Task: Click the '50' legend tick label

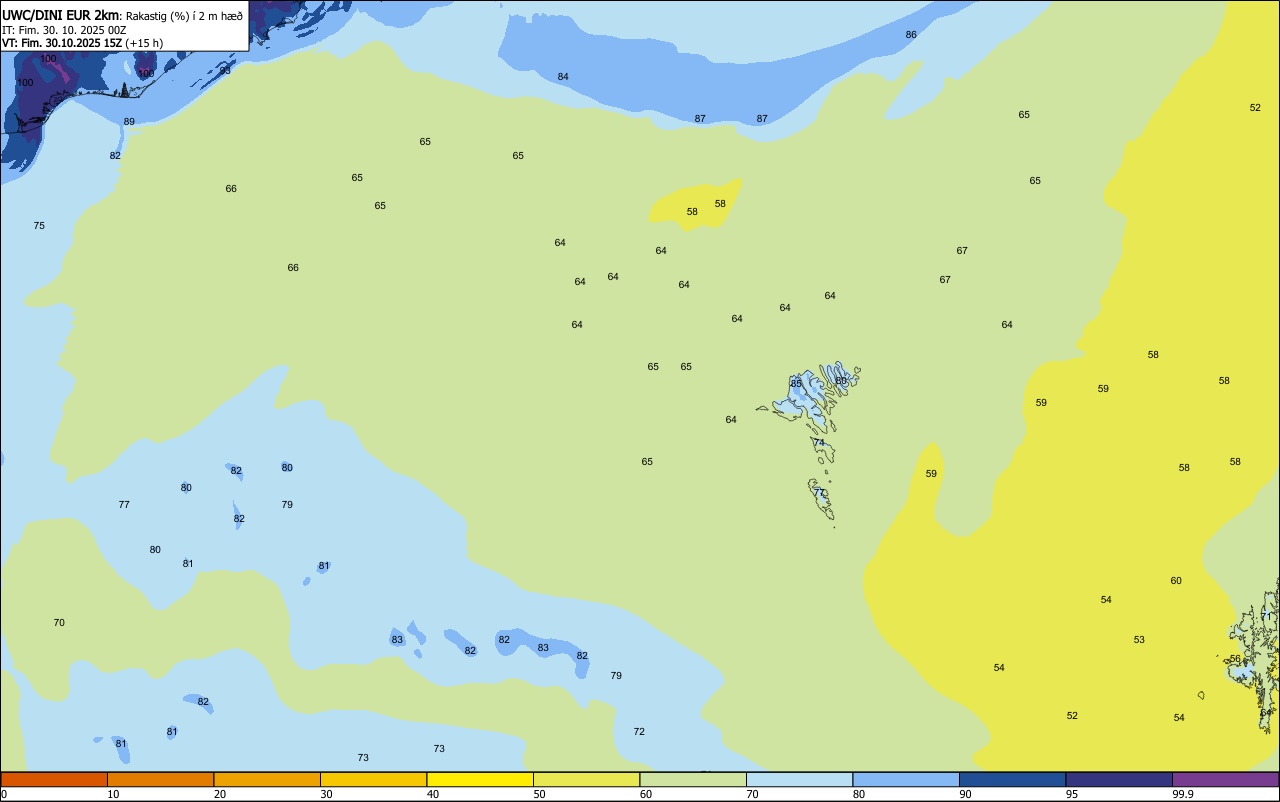Action: (x=540, y=794)
